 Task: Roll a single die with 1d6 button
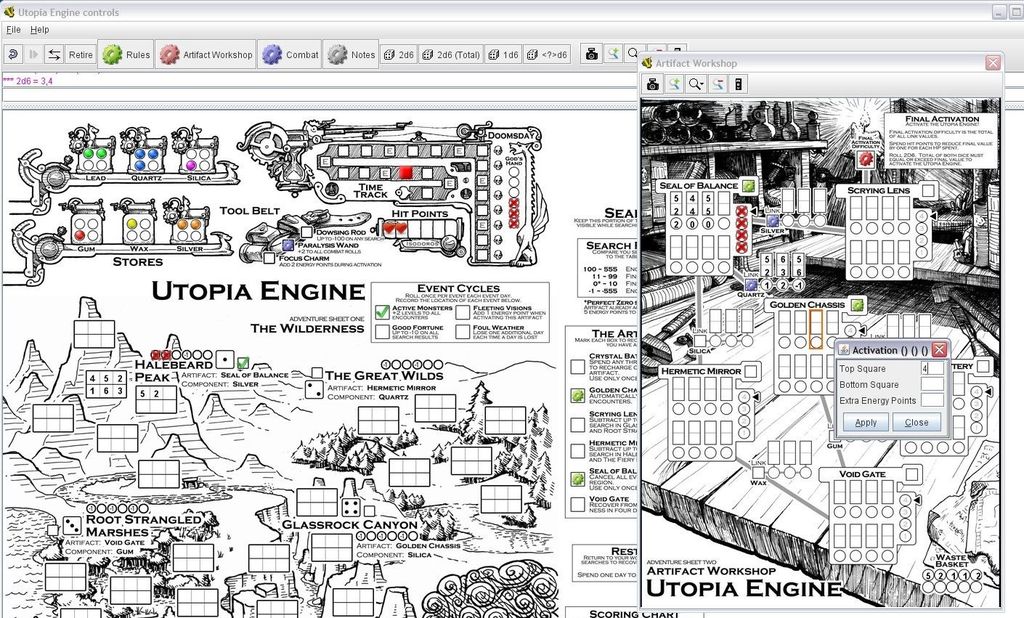(510, 55)
